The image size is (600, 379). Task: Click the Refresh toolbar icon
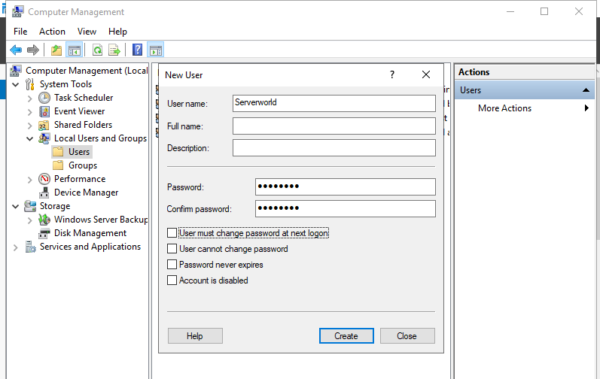pyautogui.click(x=97, y=50)
